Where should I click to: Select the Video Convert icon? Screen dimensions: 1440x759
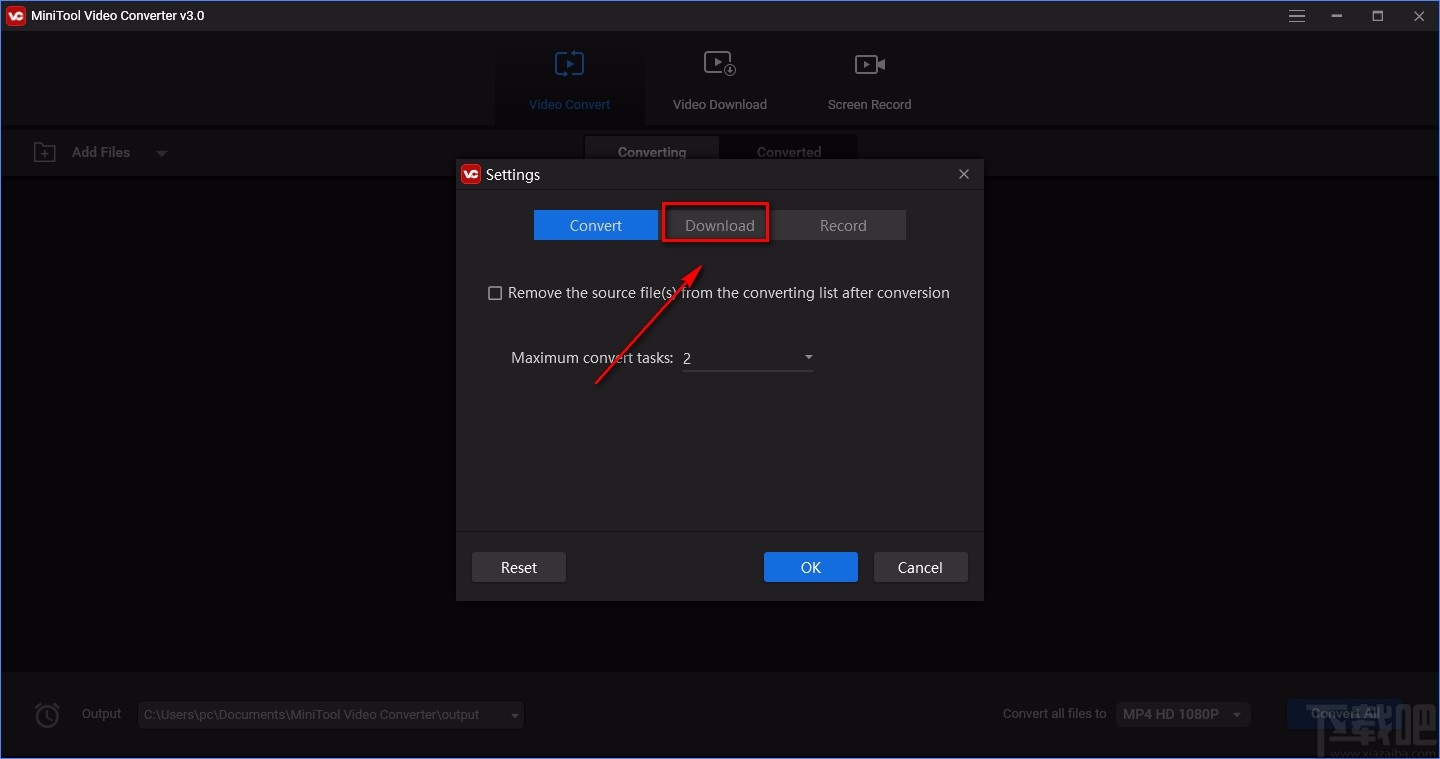pyautogui.click(x=569, y=63)
